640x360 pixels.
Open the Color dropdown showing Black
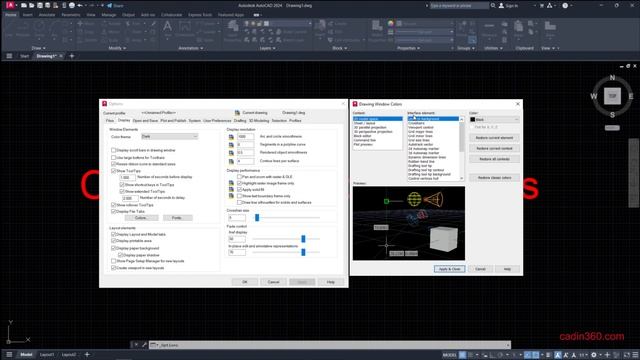coord(494,119)
